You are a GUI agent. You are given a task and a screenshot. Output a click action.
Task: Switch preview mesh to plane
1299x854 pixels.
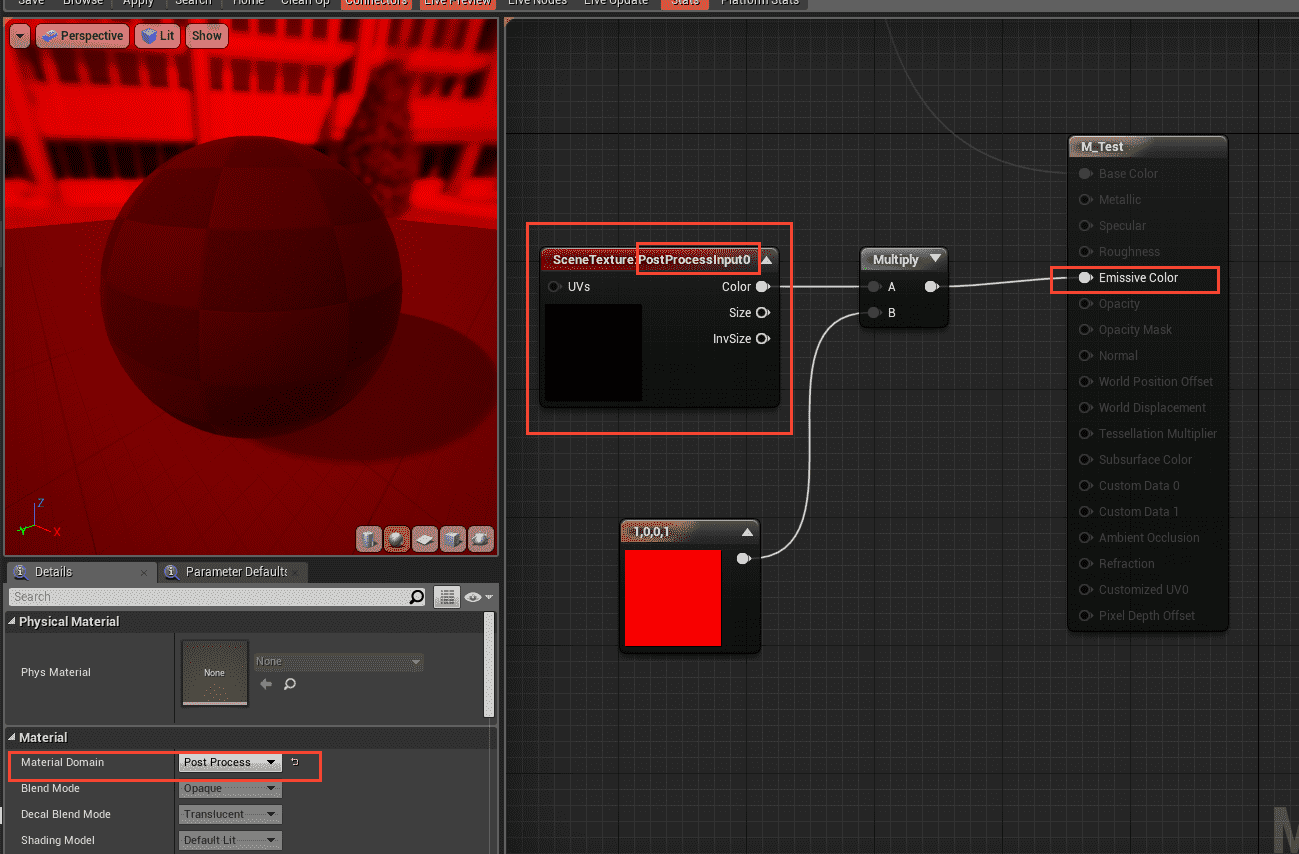pos(425,540)
